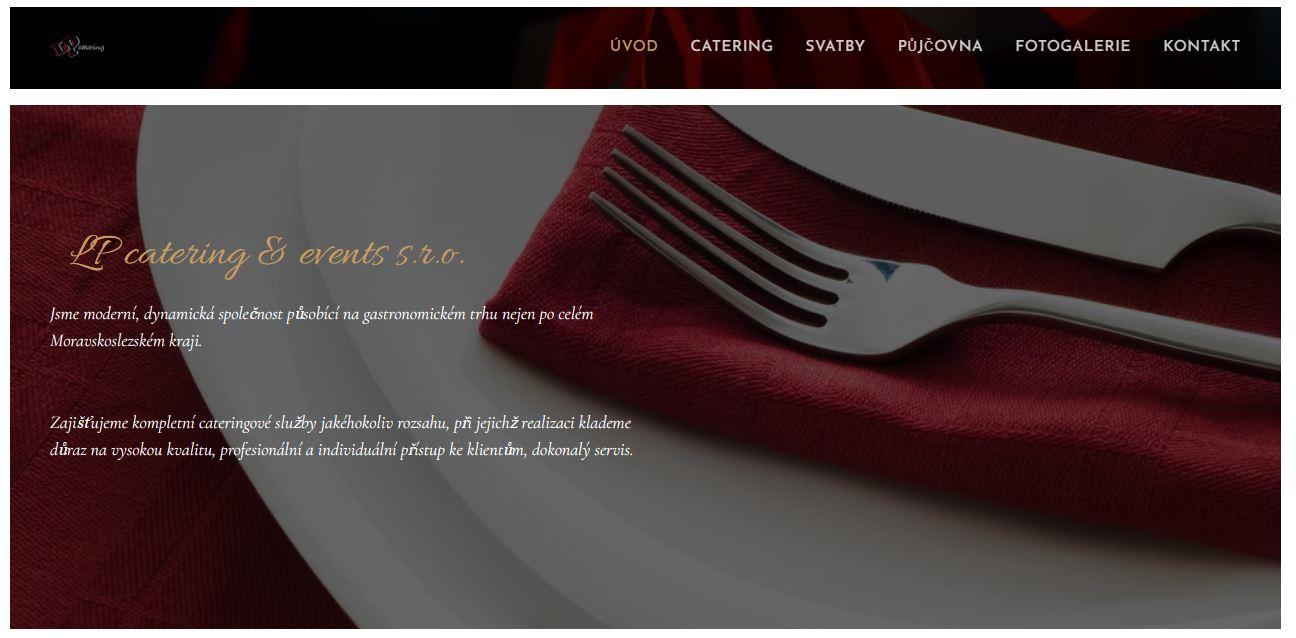Navigate to the KONTAKT page
Image resolution: width=1296 pixels, height=638 pixels.
1201,46
